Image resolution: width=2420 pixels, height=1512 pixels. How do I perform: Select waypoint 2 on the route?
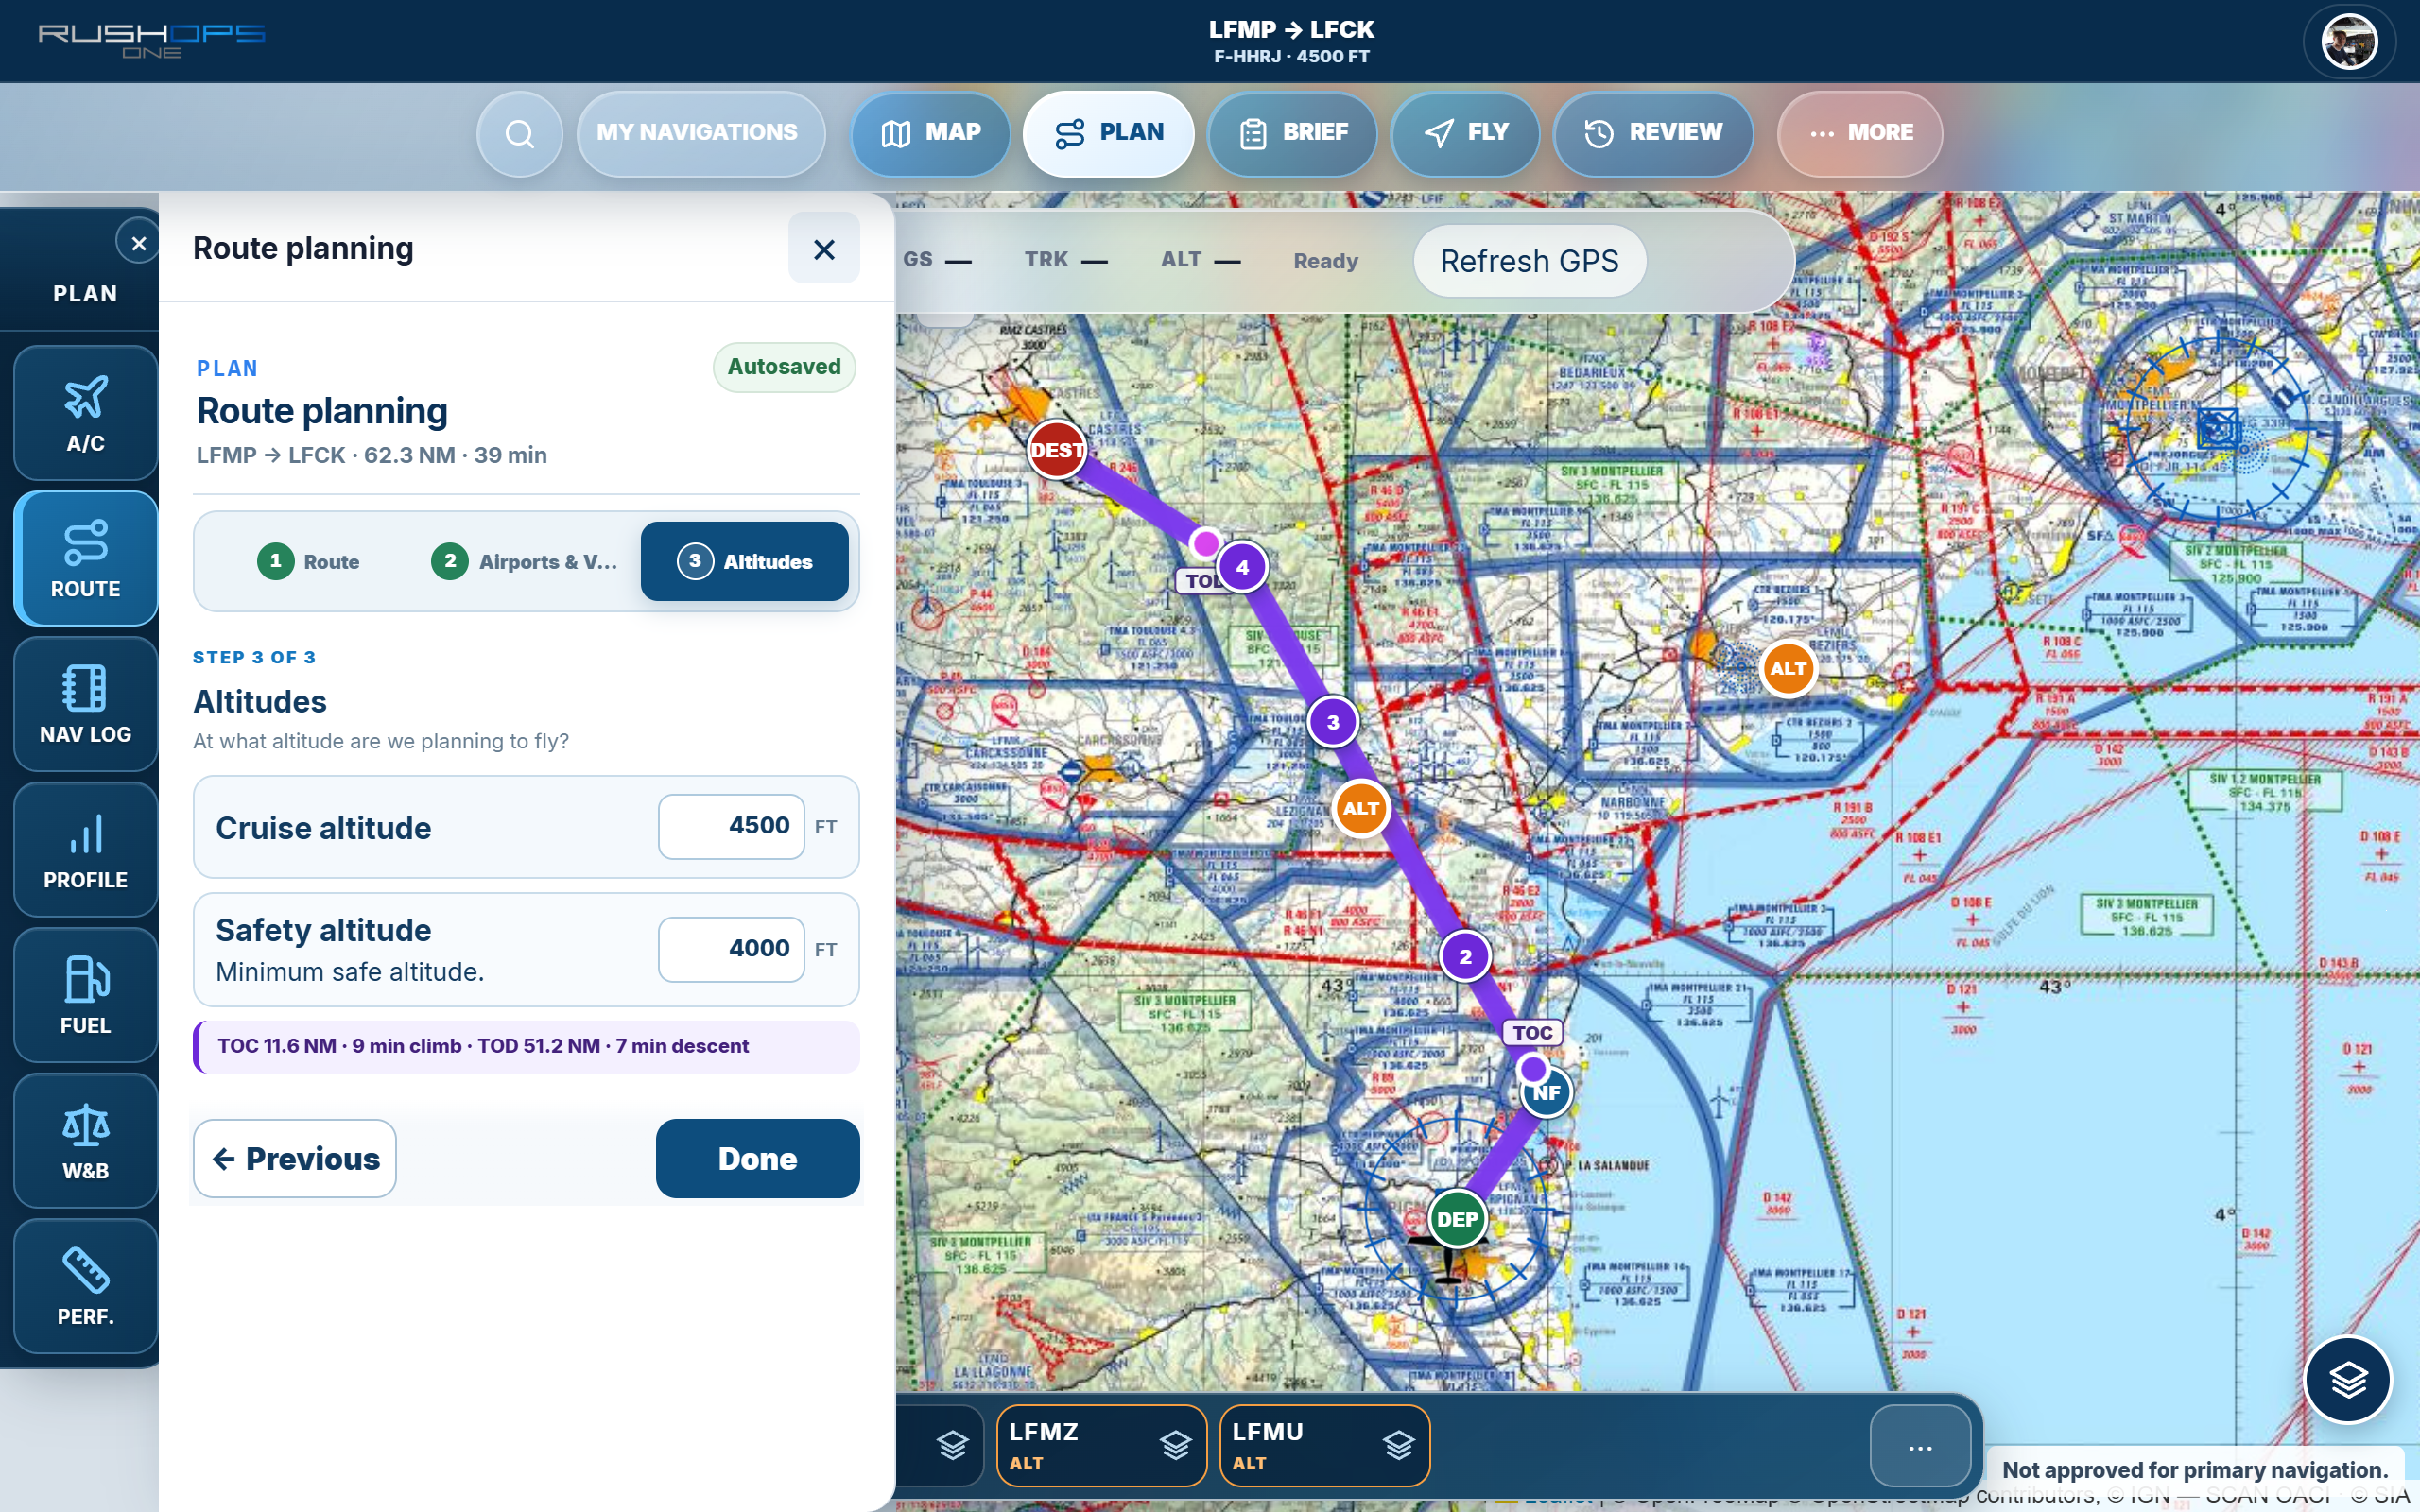(1465, 956)
